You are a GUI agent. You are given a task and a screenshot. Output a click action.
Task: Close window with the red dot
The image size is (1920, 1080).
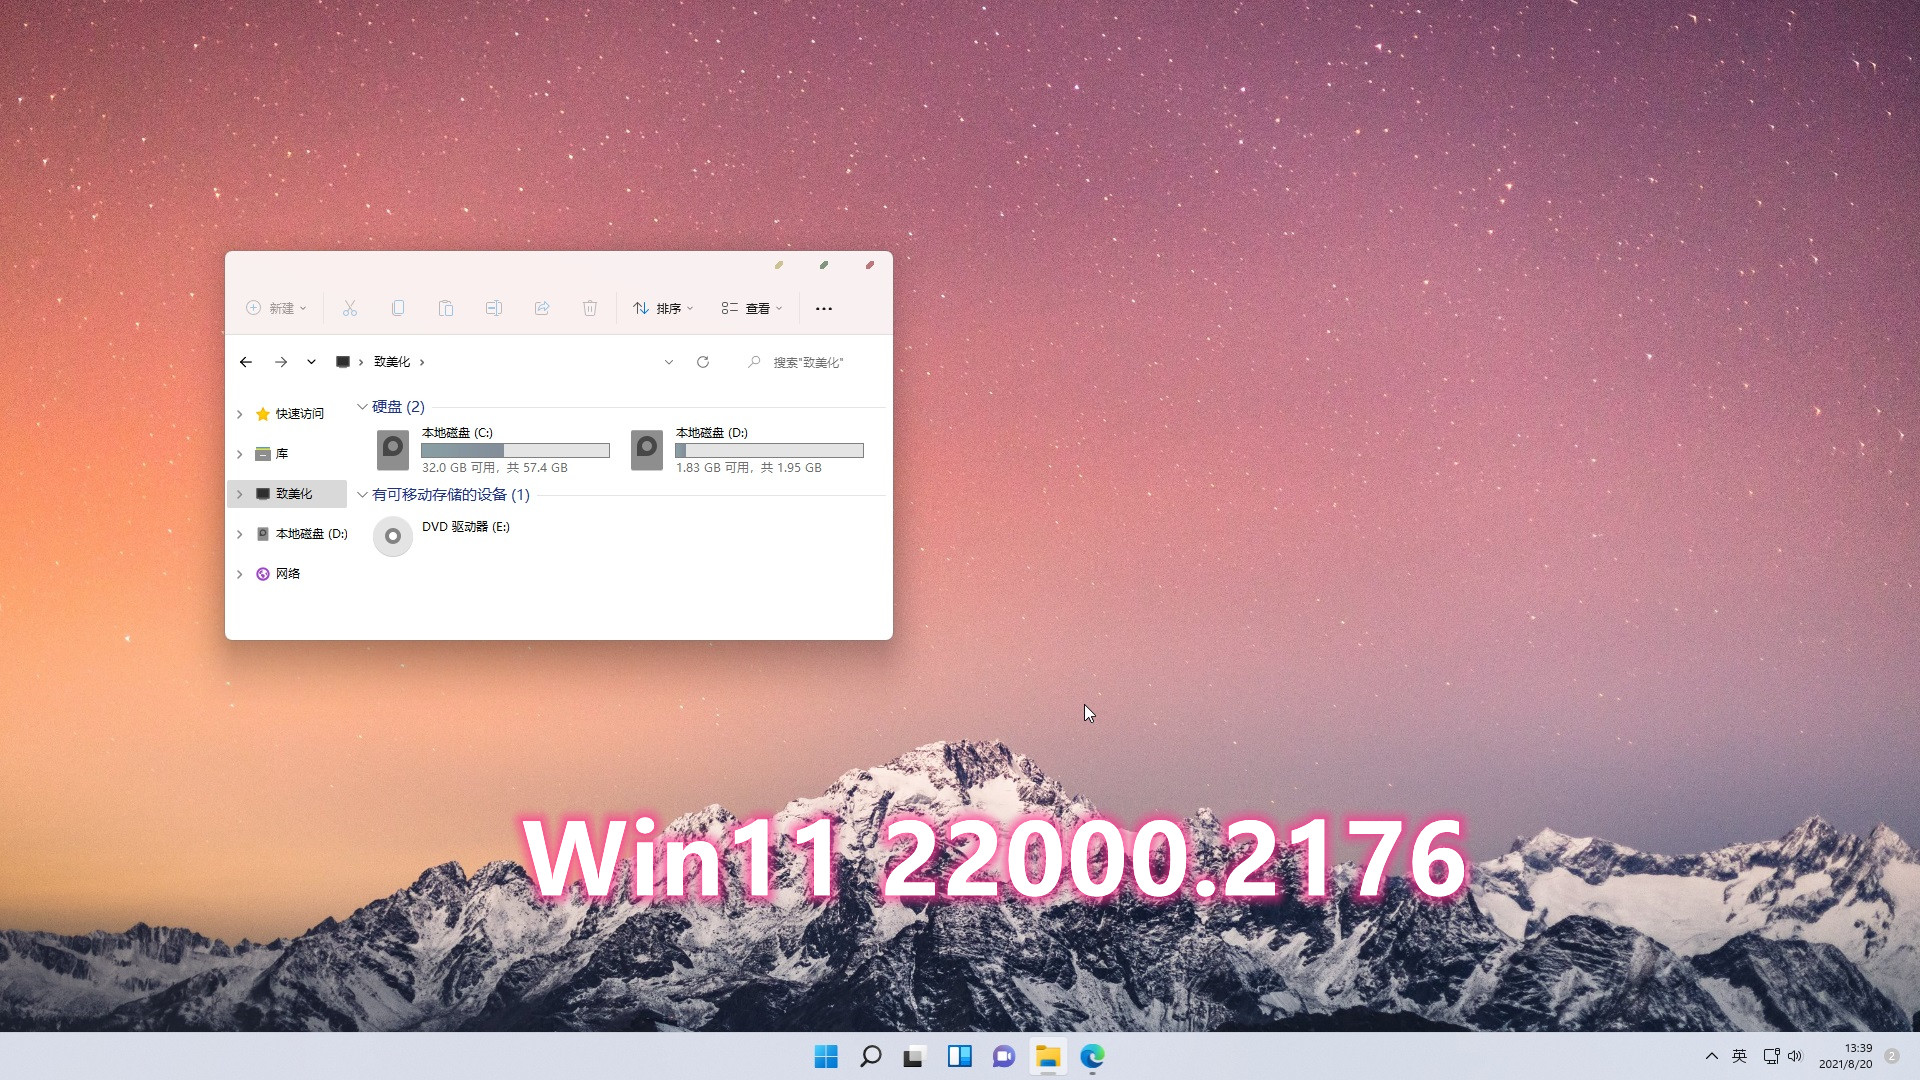coord(870,265)
